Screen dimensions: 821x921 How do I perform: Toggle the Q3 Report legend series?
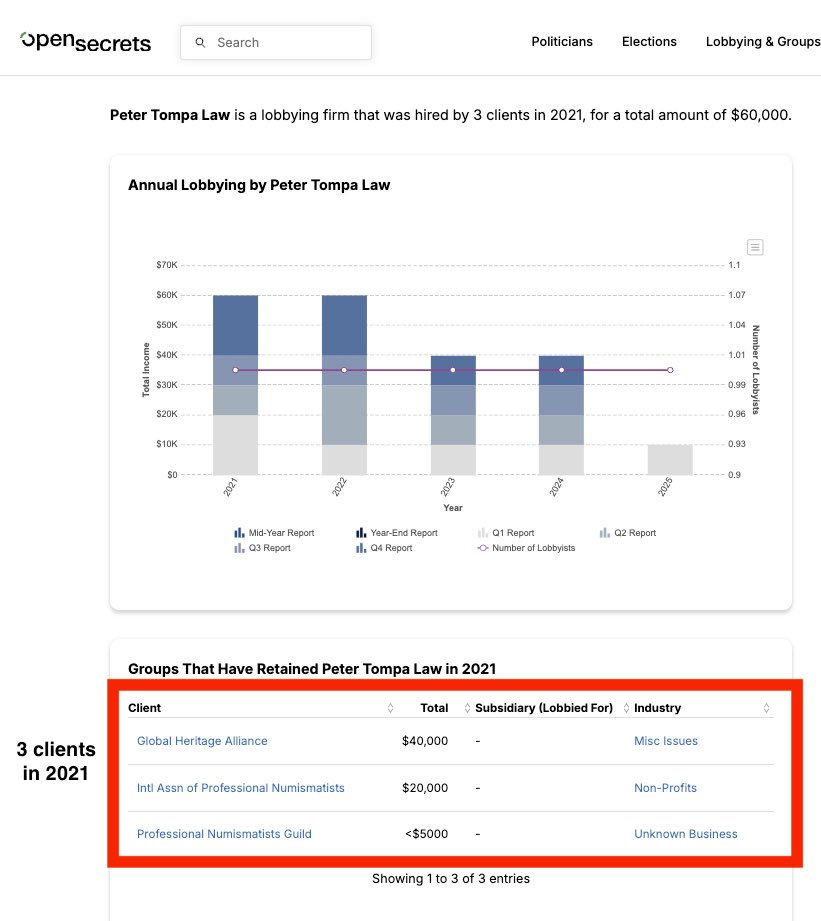point(263,548)
